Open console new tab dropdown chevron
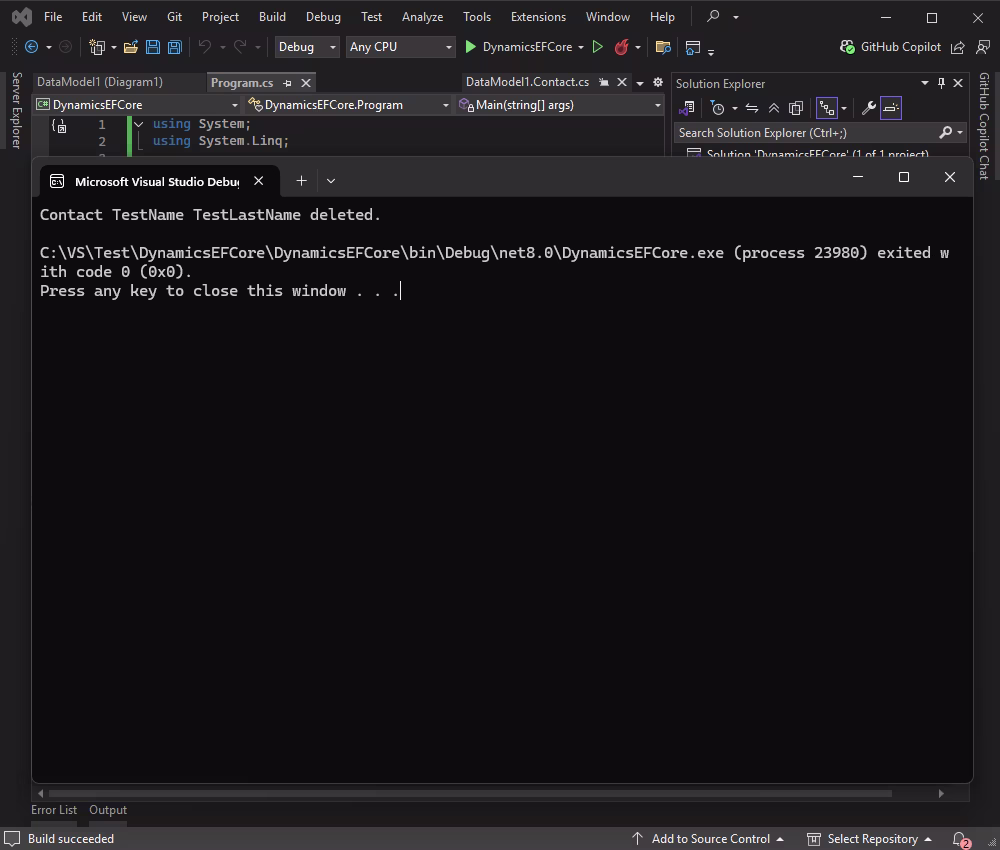 click(331, 181)
